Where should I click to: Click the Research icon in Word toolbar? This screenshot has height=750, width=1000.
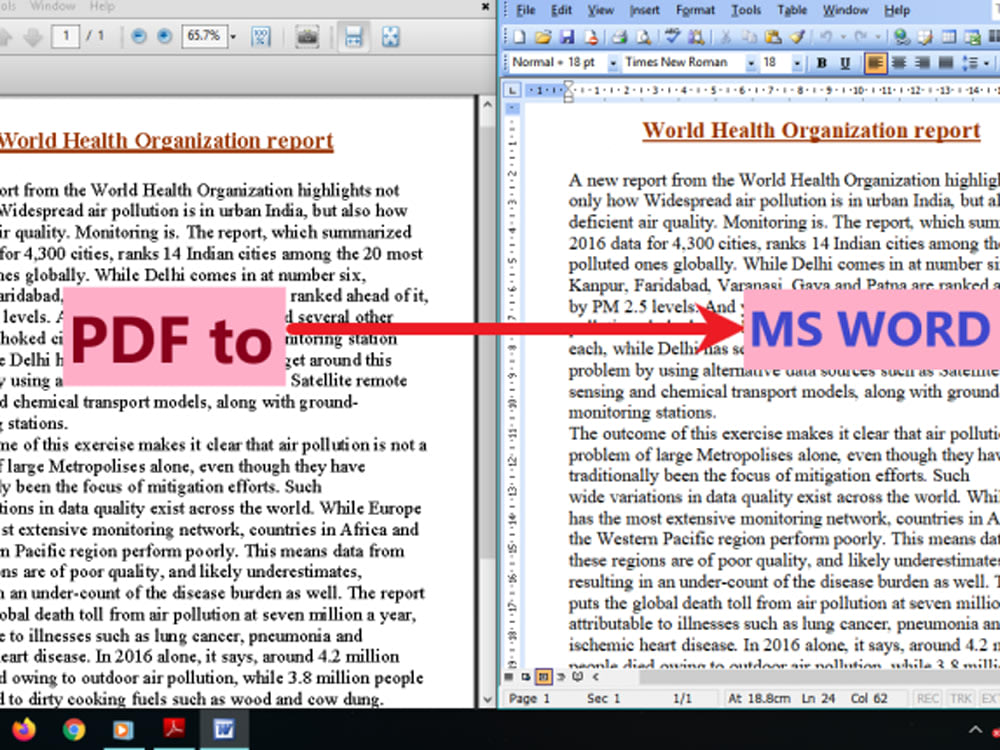click(x=696, y=37)
